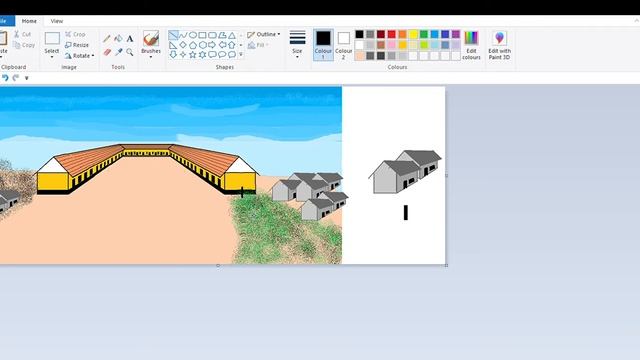The height and width of the screenshot is (360, 640).
Task: Open the File menu tab
Action: pos(5,21)
